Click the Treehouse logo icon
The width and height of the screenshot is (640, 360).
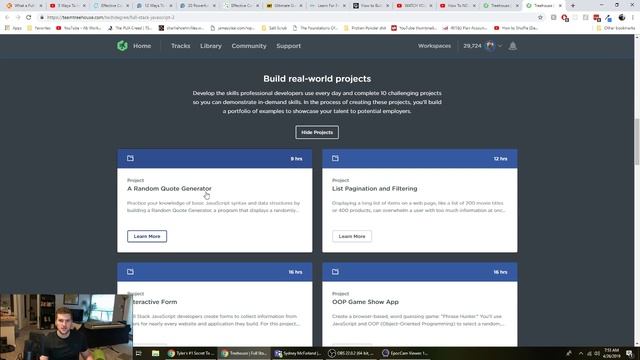pyautogui.click(x=122, y=46)
